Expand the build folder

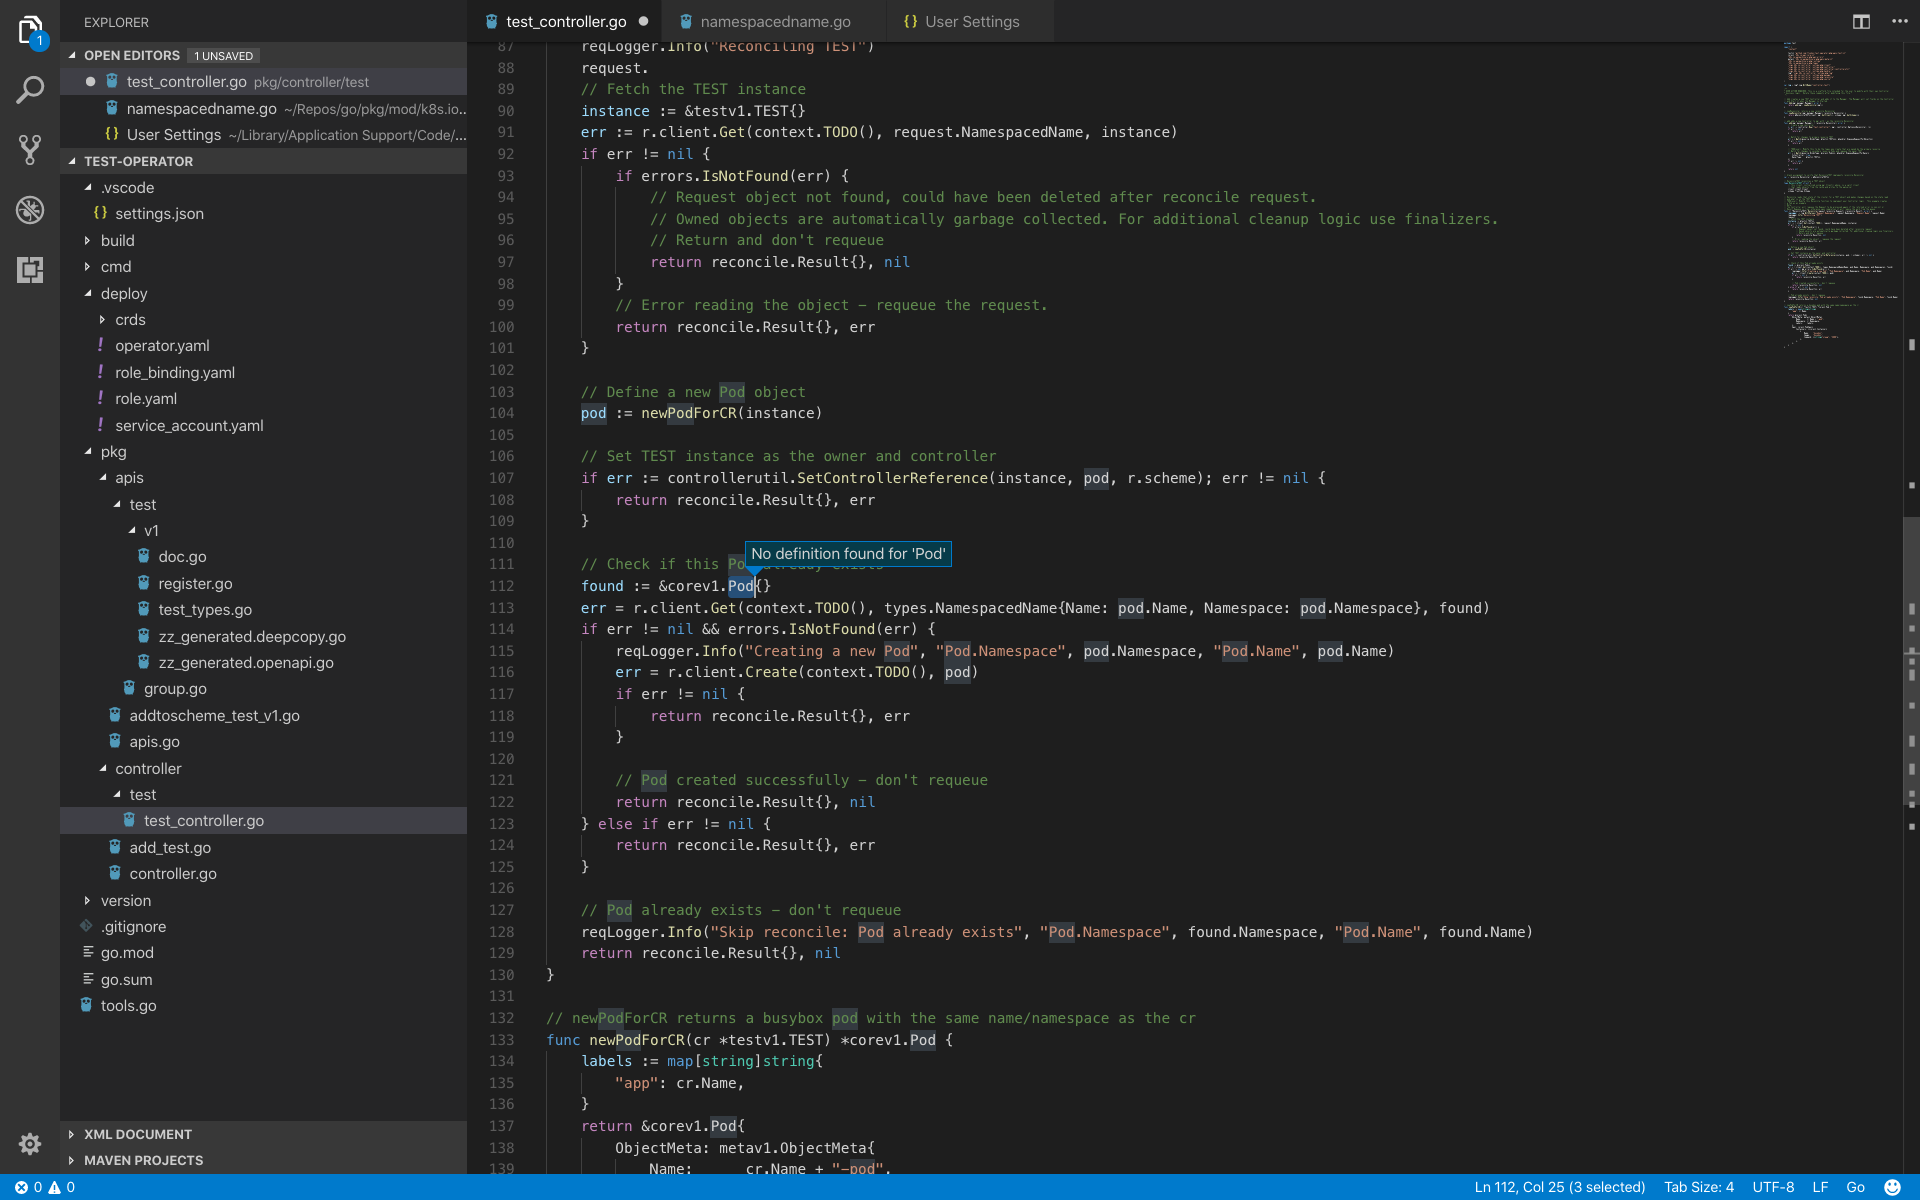pos(117,240)
